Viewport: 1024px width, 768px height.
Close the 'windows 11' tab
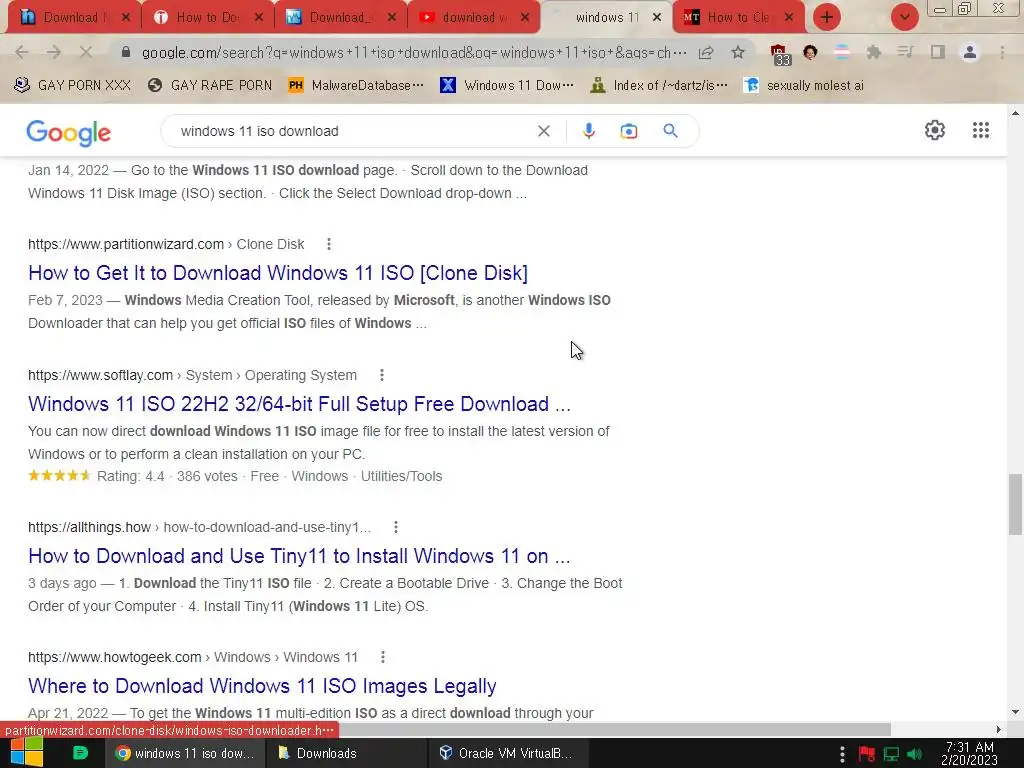[x=658, y=17]
